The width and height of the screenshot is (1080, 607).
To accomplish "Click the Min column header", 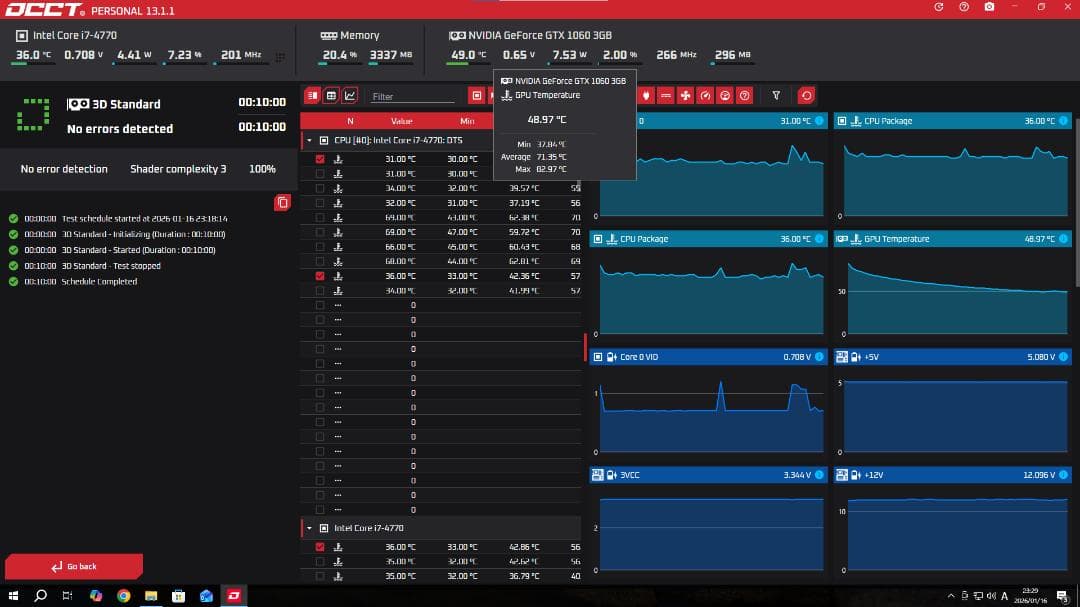I will (x=467, y=121).
